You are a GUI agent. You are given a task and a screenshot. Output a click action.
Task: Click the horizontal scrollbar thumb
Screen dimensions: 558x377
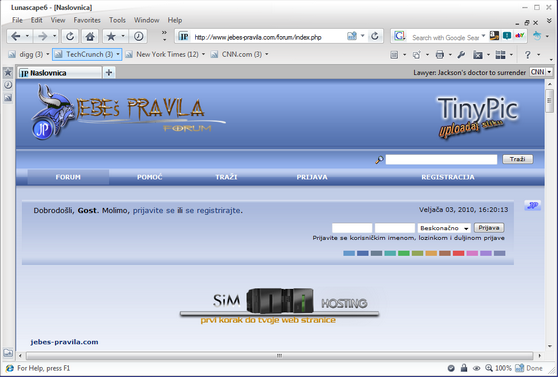(279, 356)
